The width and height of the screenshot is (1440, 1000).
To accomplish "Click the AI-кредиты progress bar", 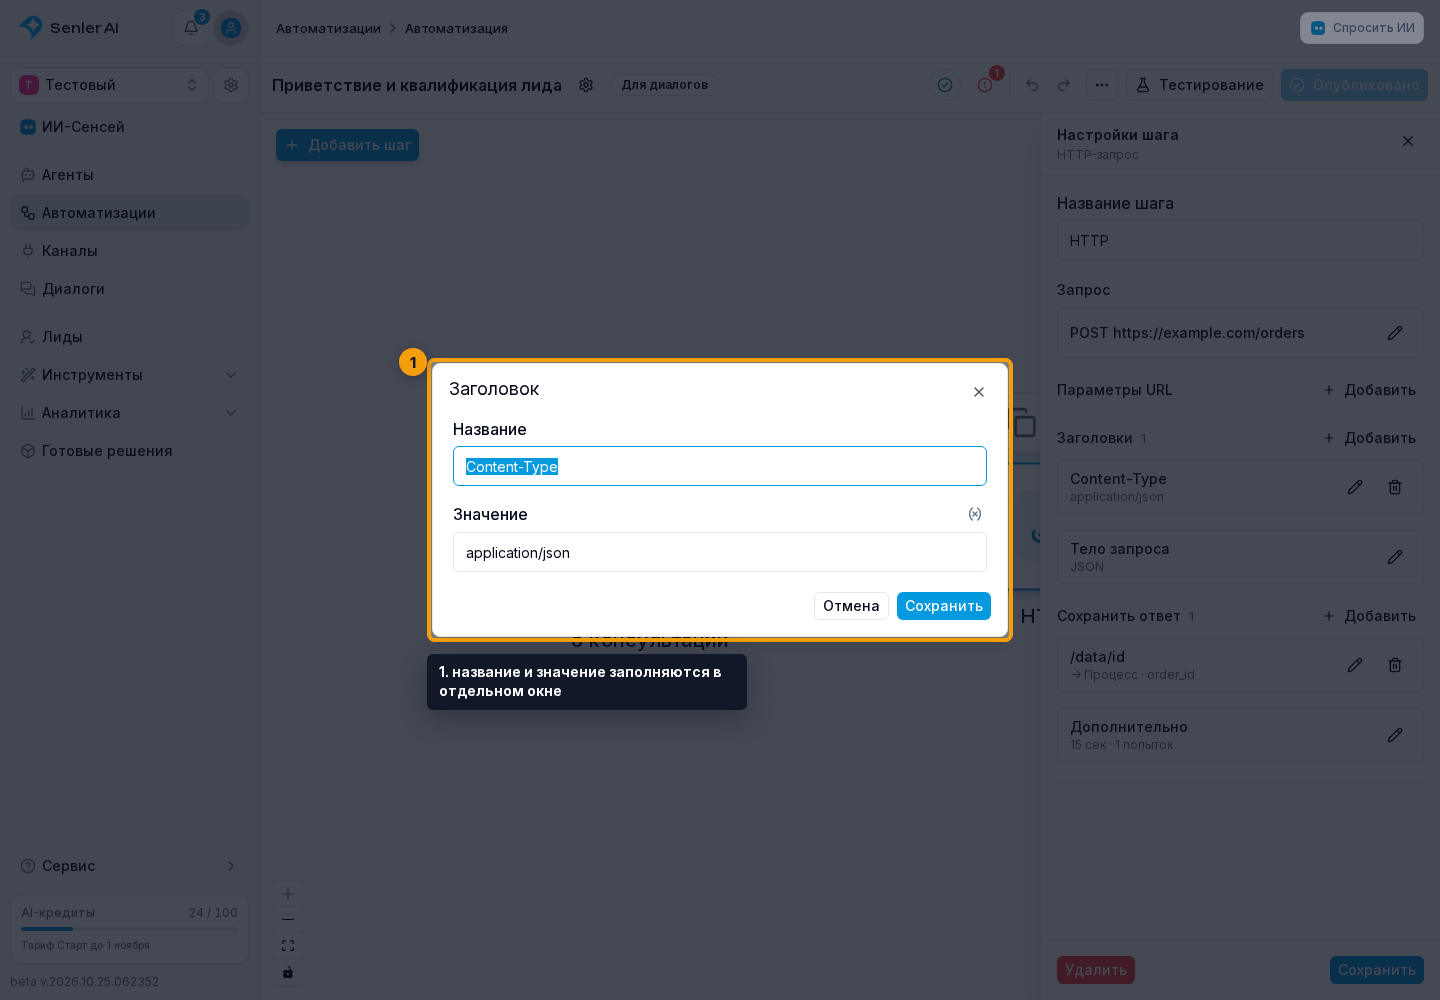I will coord(130,929).
